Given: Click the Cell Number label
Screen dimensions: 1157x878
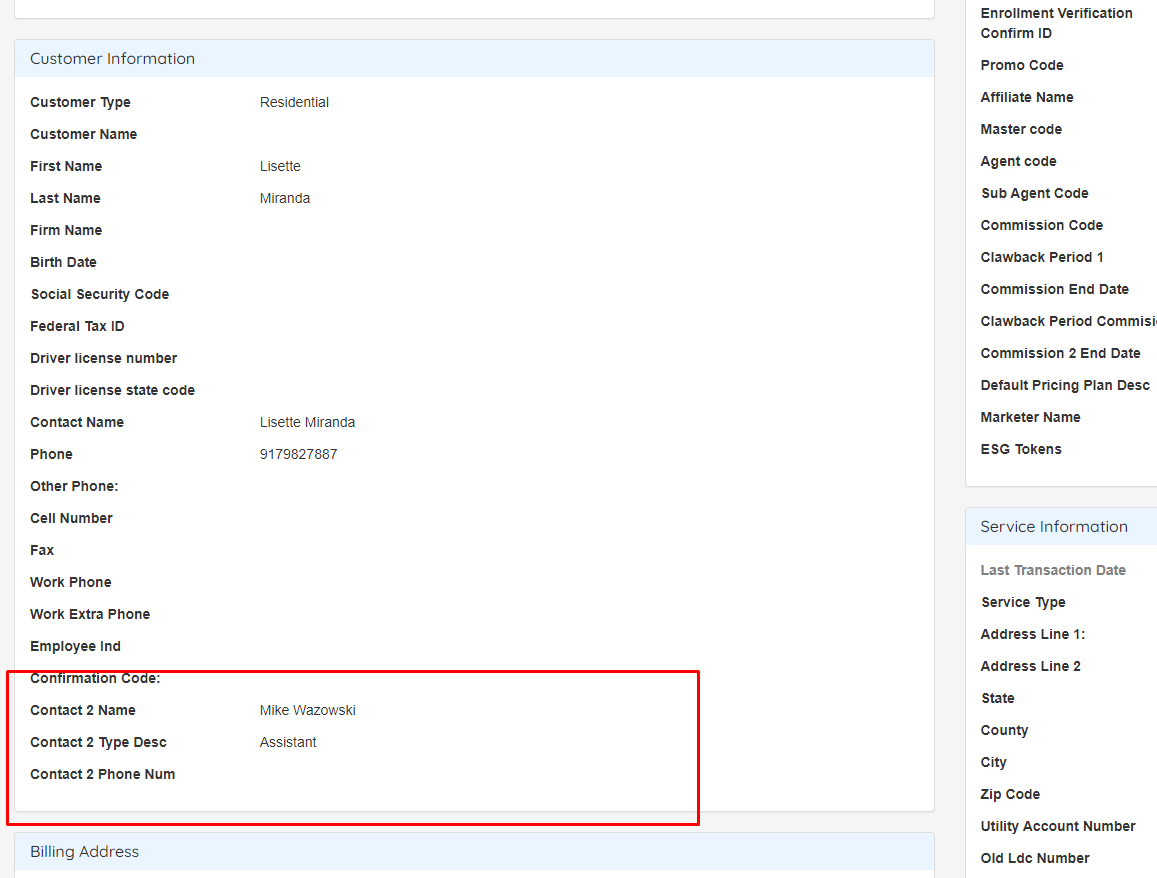Looking at the screenshot, I should [71, 519].
